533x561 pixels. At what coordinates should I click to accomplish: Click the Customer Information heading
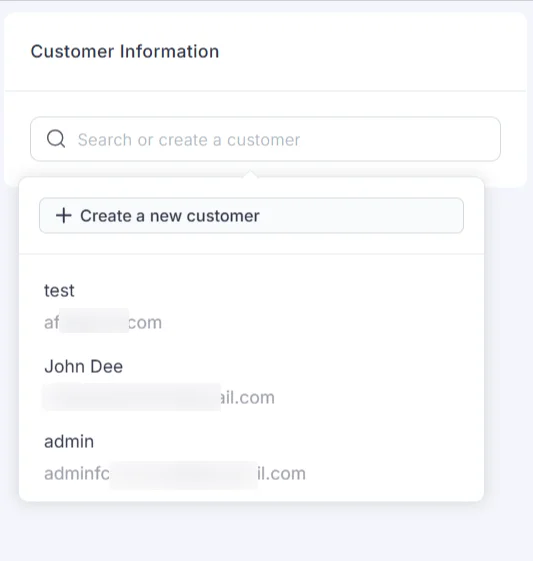[x=125, y=52]
